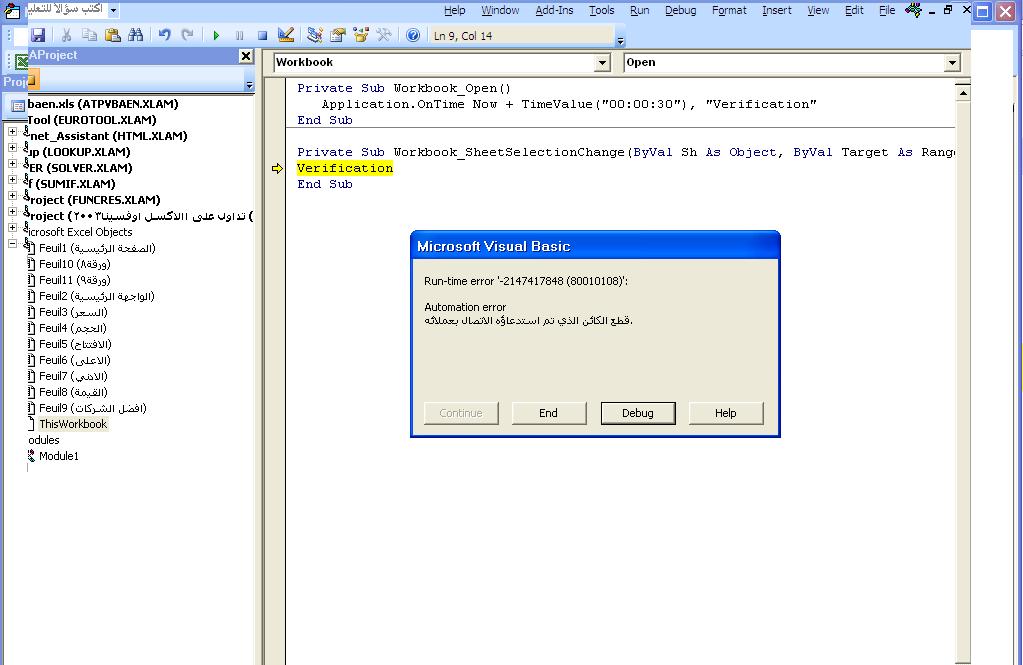The image size is (1023, 665).
Task: Click the VBA application icon in the title corner
Action: (12, 10)
